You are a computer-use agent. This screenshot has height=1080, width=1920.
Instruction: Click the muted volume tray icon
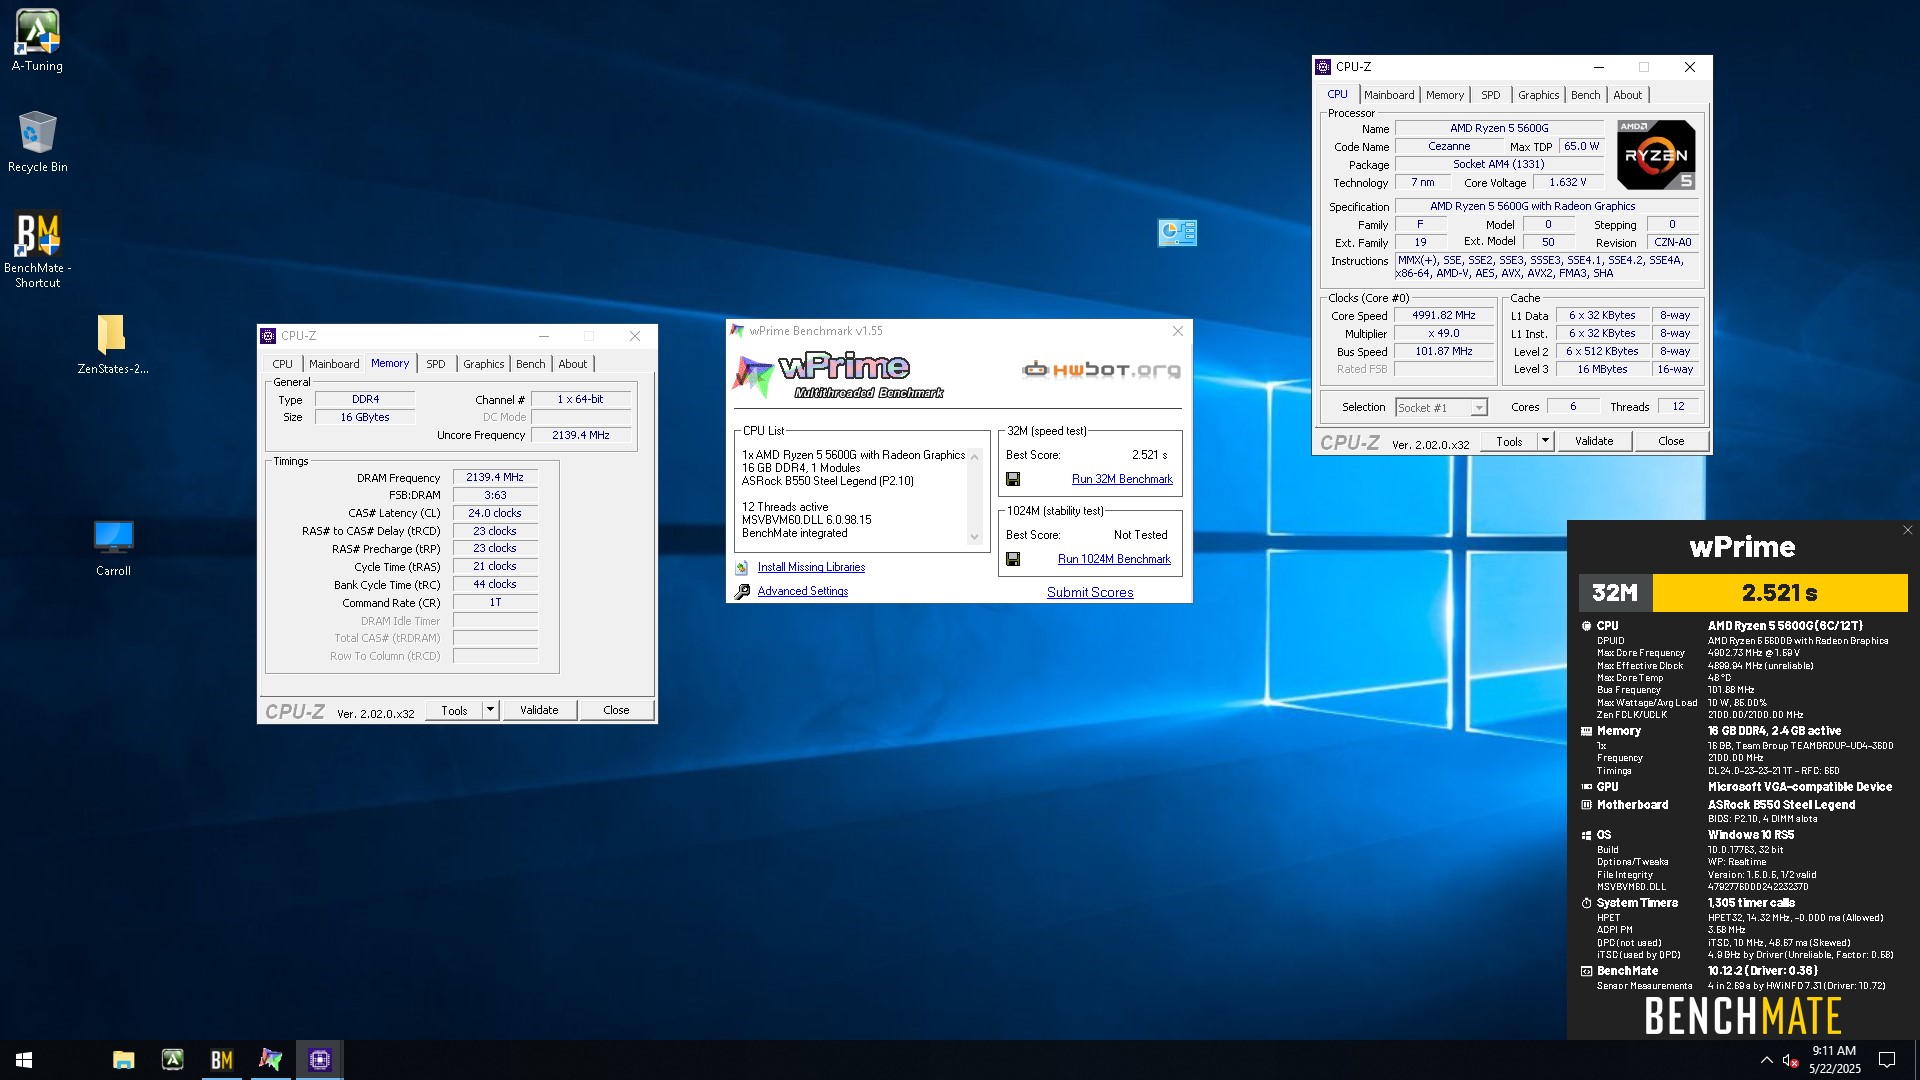1790,1060
